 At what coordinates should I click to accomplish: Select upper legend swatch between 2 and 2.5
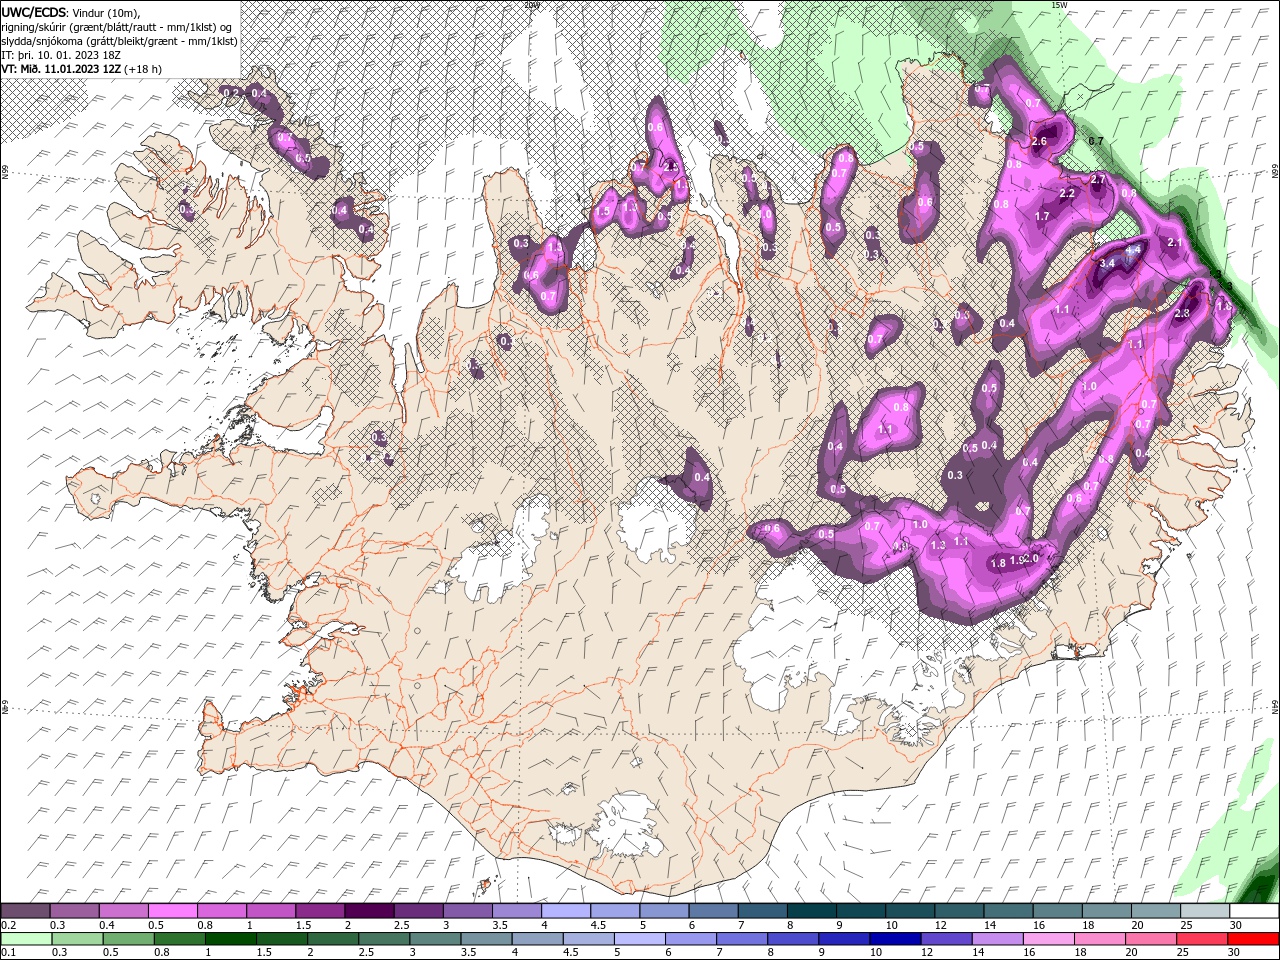(370, 911)
